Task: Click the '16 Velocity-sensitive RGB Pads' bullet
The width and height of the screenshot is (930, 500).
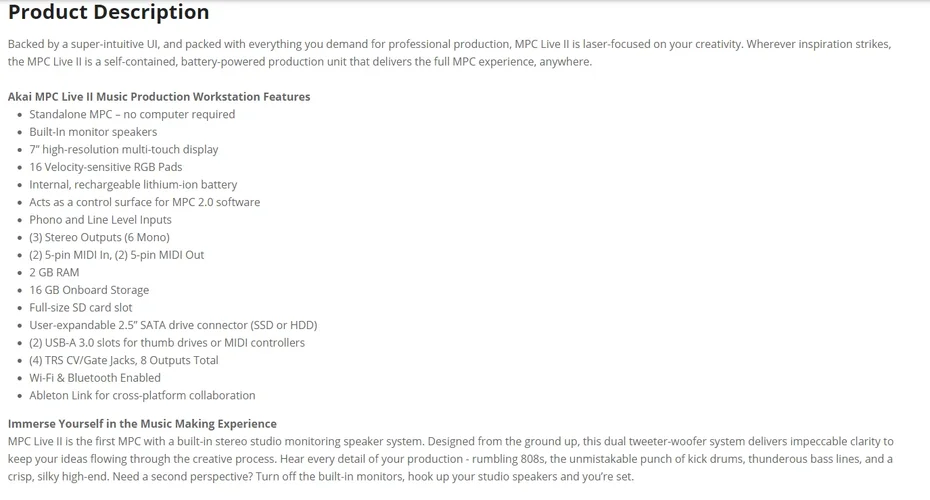Action: pyautogui.click(x=105, y=167)
